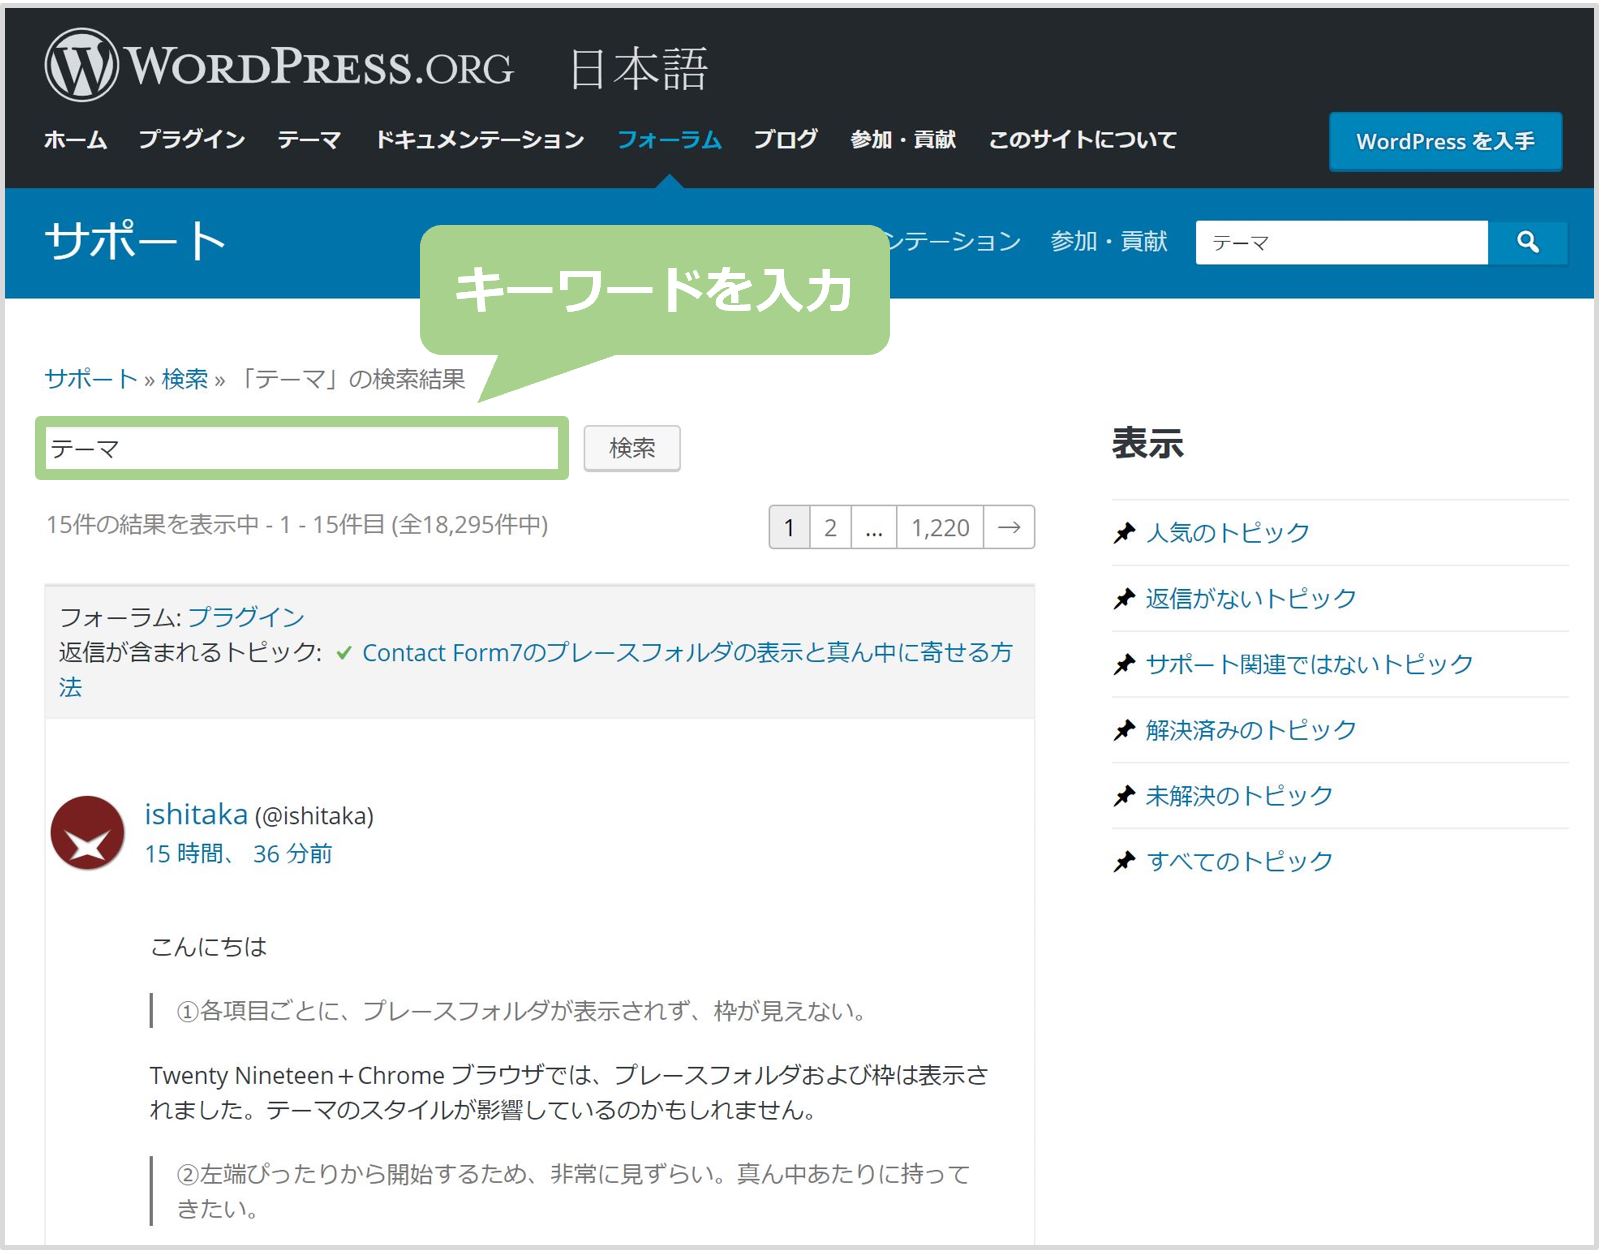View 解決済みのトピック list
Screen dimensions: 1603x1254
(x=1250, y=730)
